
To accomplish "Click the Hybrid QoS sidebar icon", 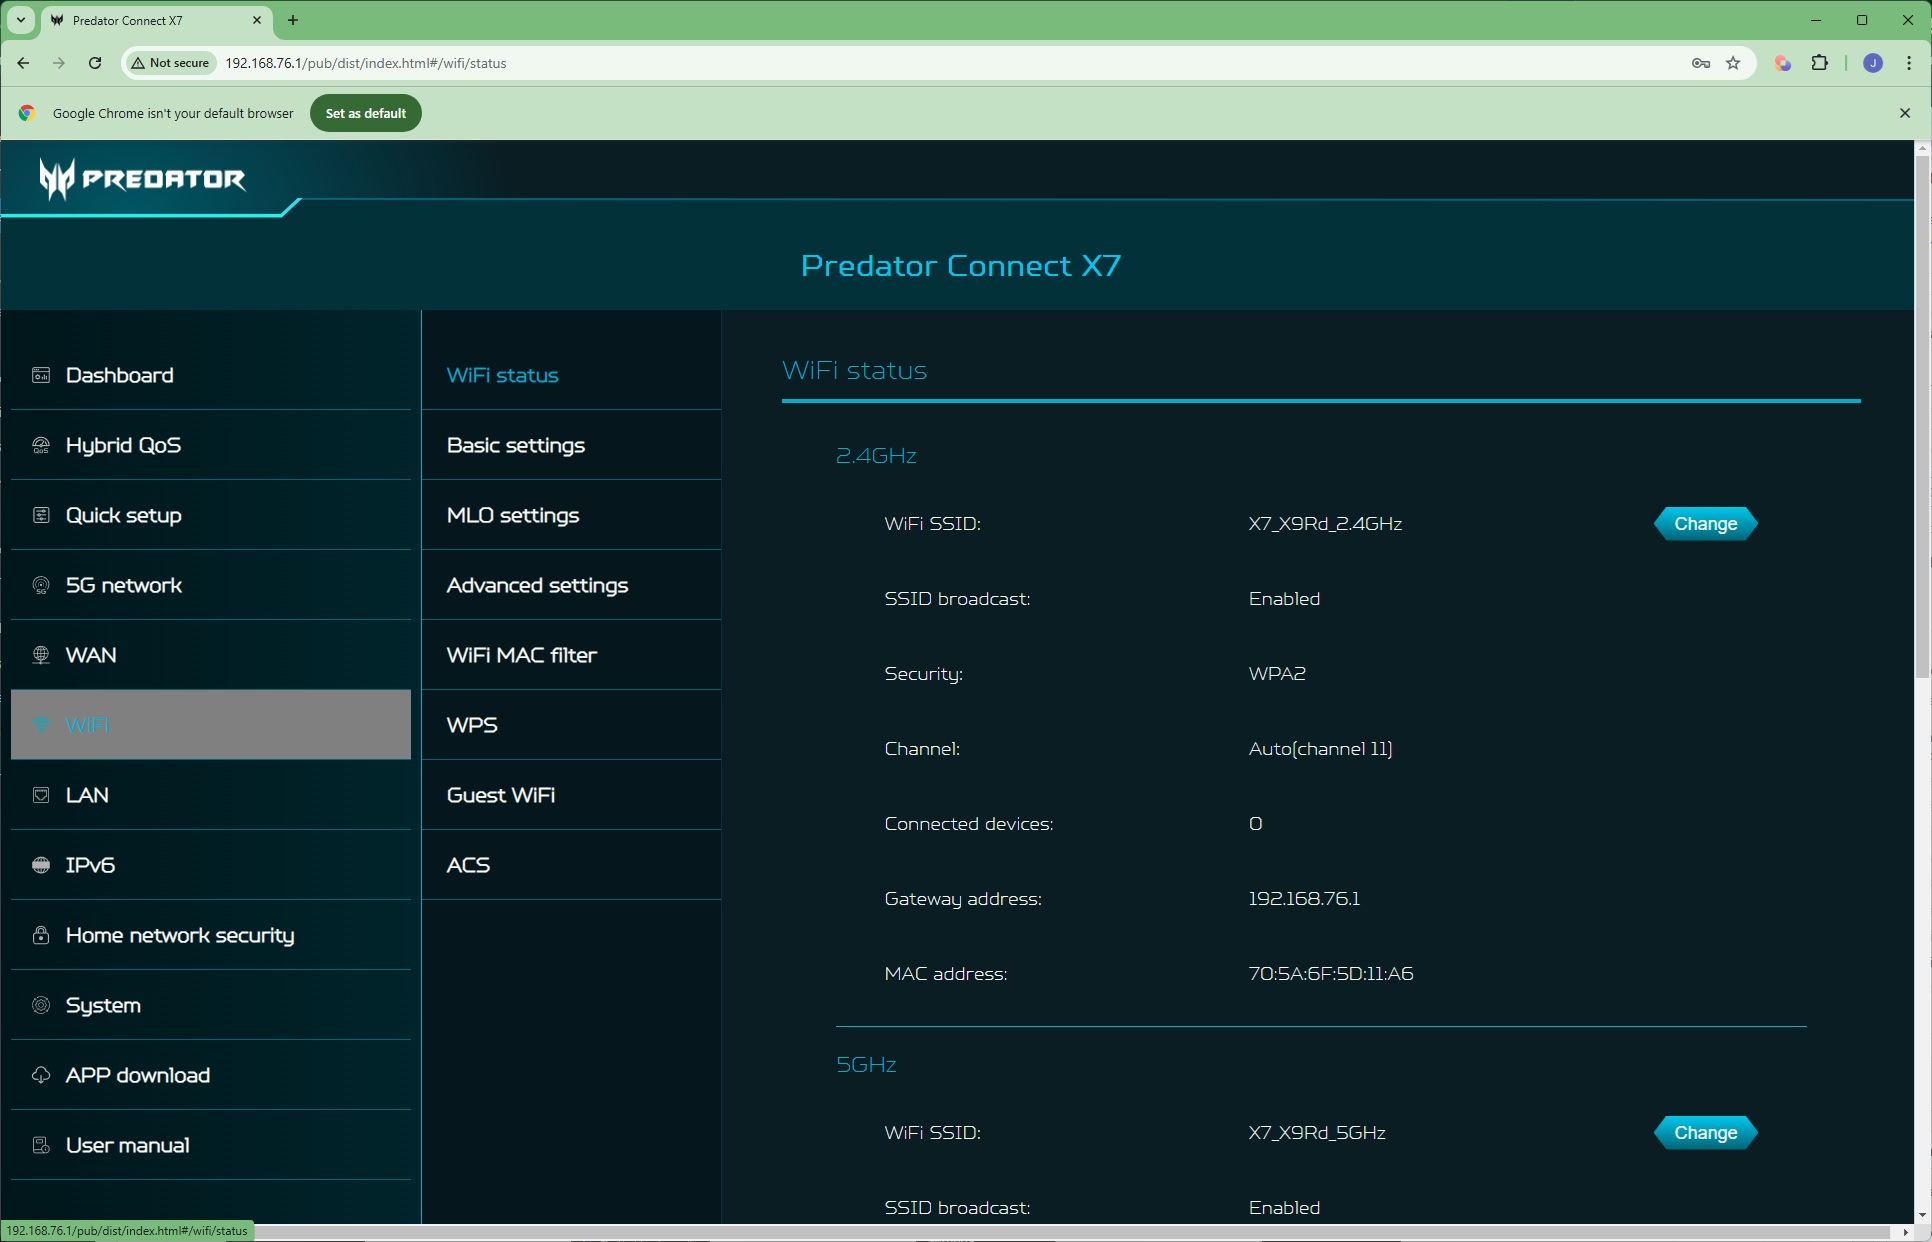I will (x=41, y=445).
